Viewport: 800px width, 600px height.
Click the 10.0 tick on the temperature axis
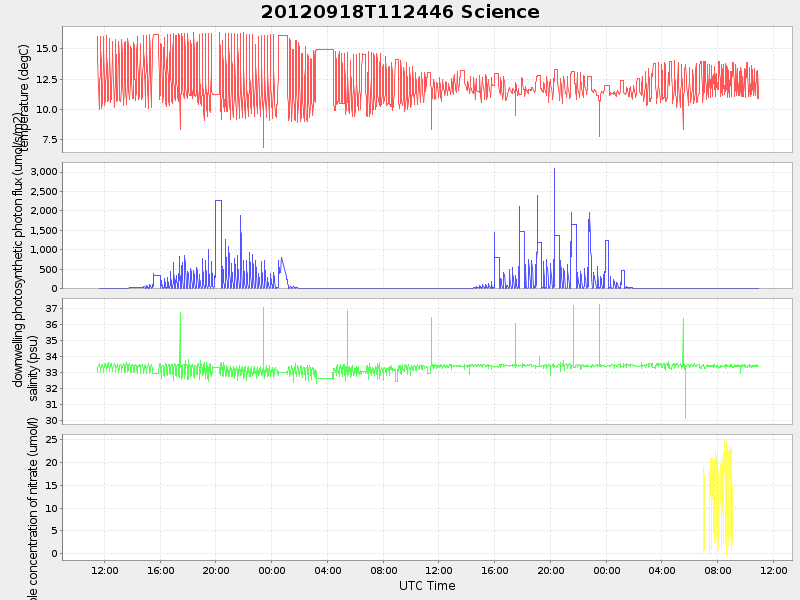click(x=47, y=110)
